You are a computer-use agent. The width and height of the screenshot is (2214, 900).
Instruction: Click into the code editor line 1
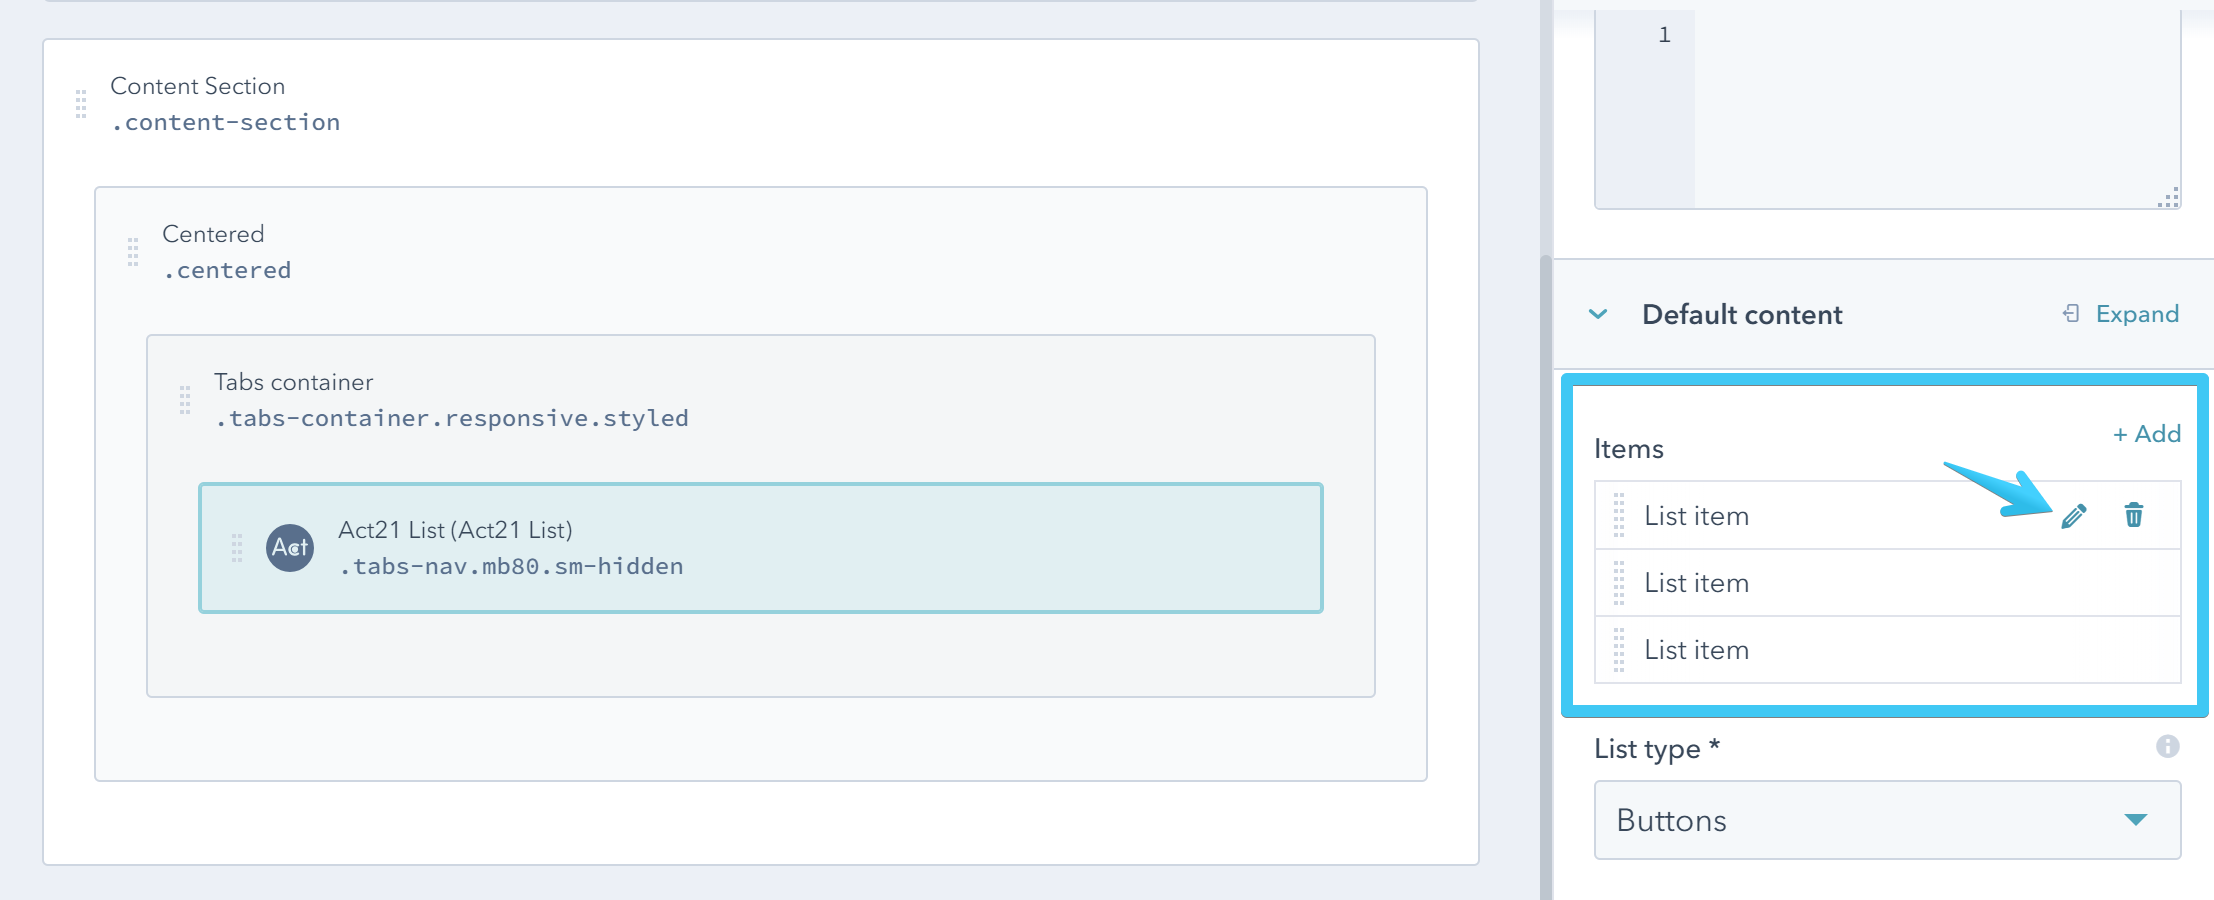click(1930, 36)
